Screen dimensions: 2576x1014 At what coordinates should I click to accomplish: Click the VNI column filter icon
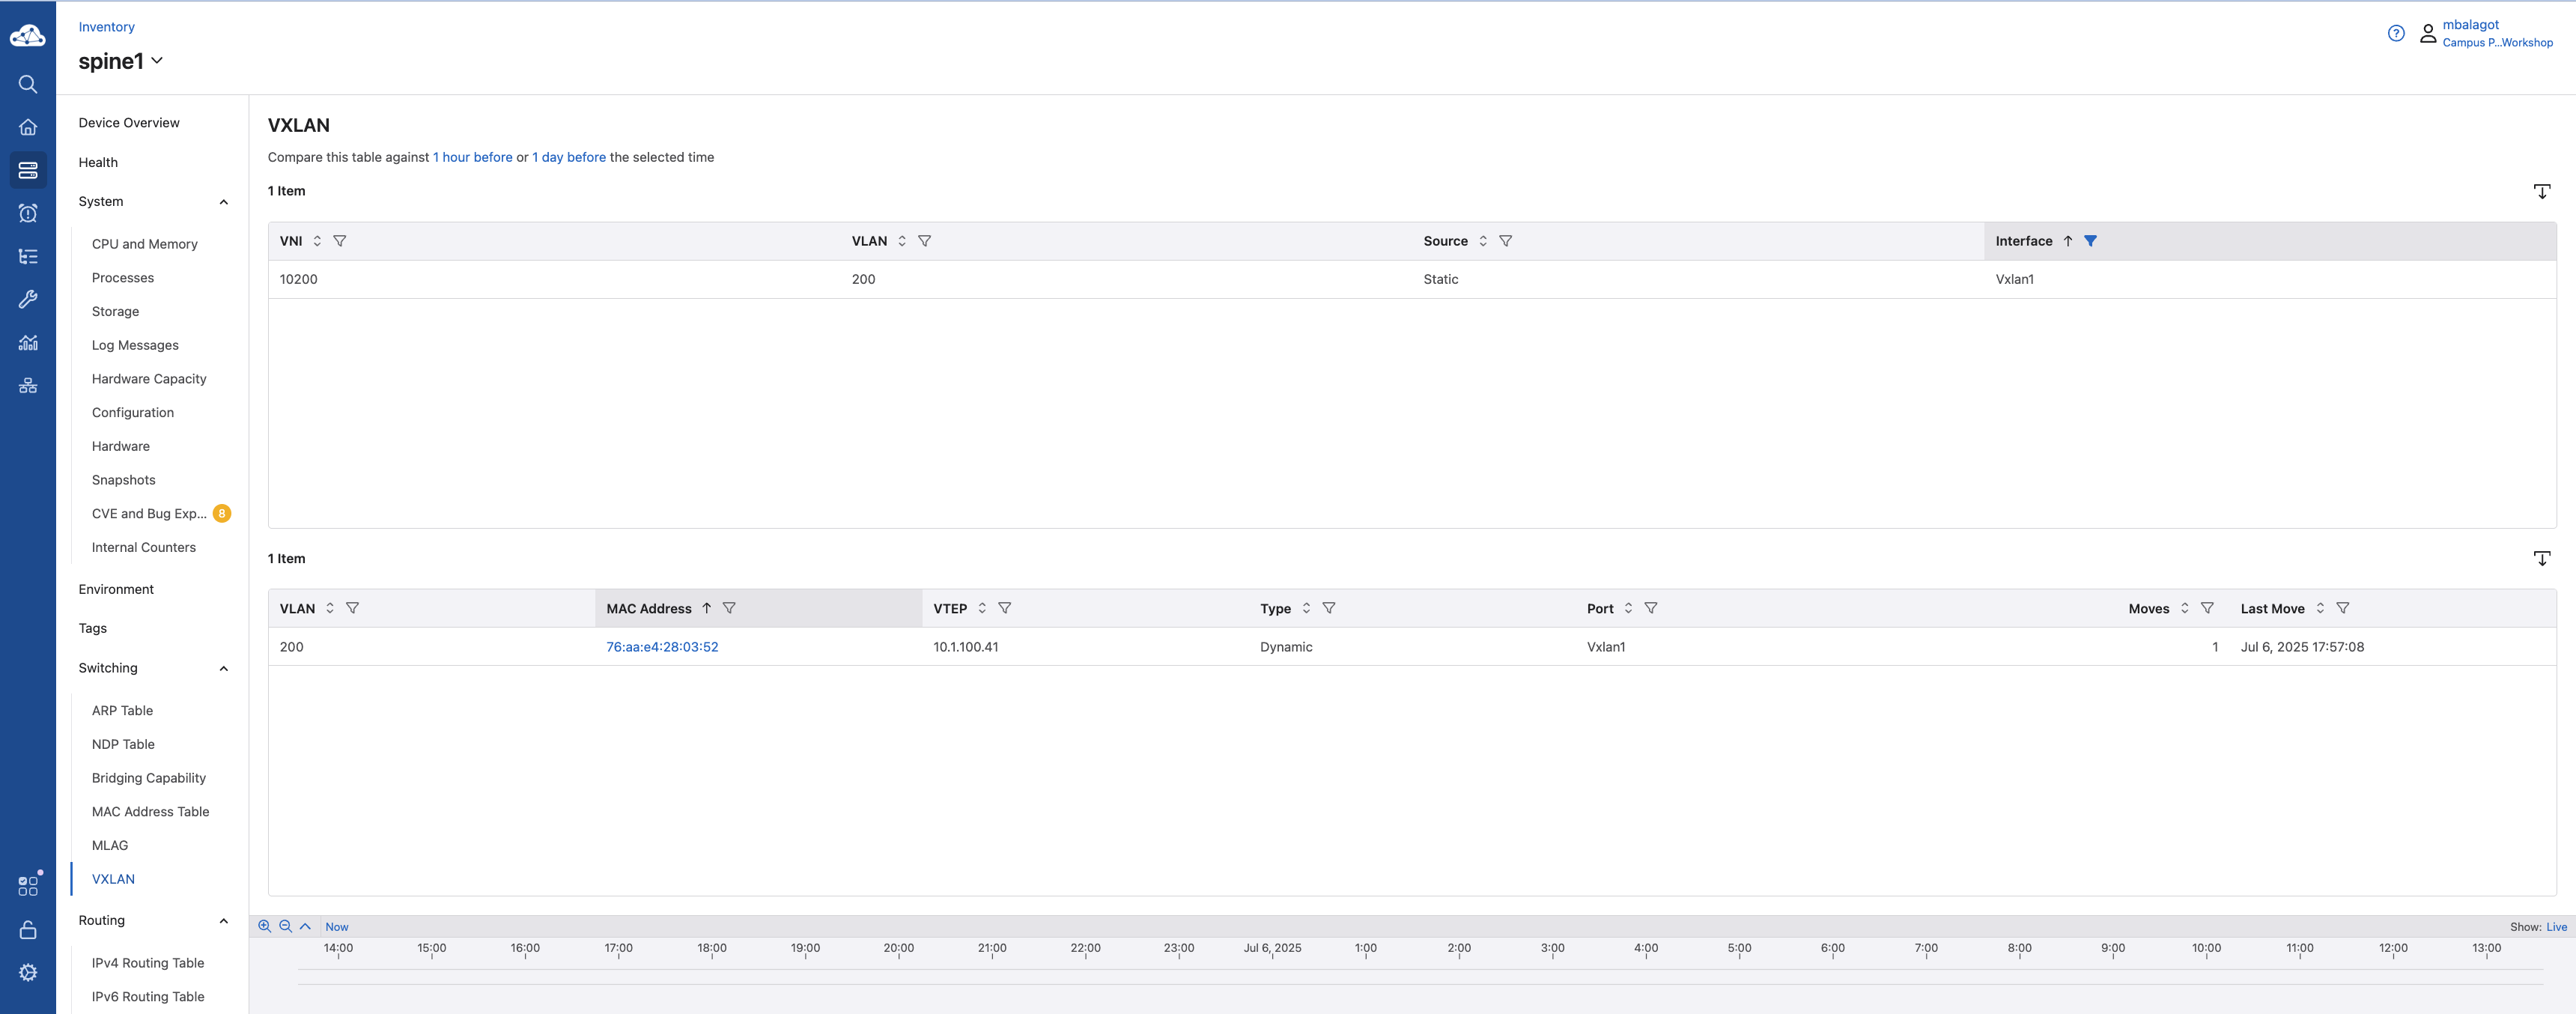[x=340, y=241]
